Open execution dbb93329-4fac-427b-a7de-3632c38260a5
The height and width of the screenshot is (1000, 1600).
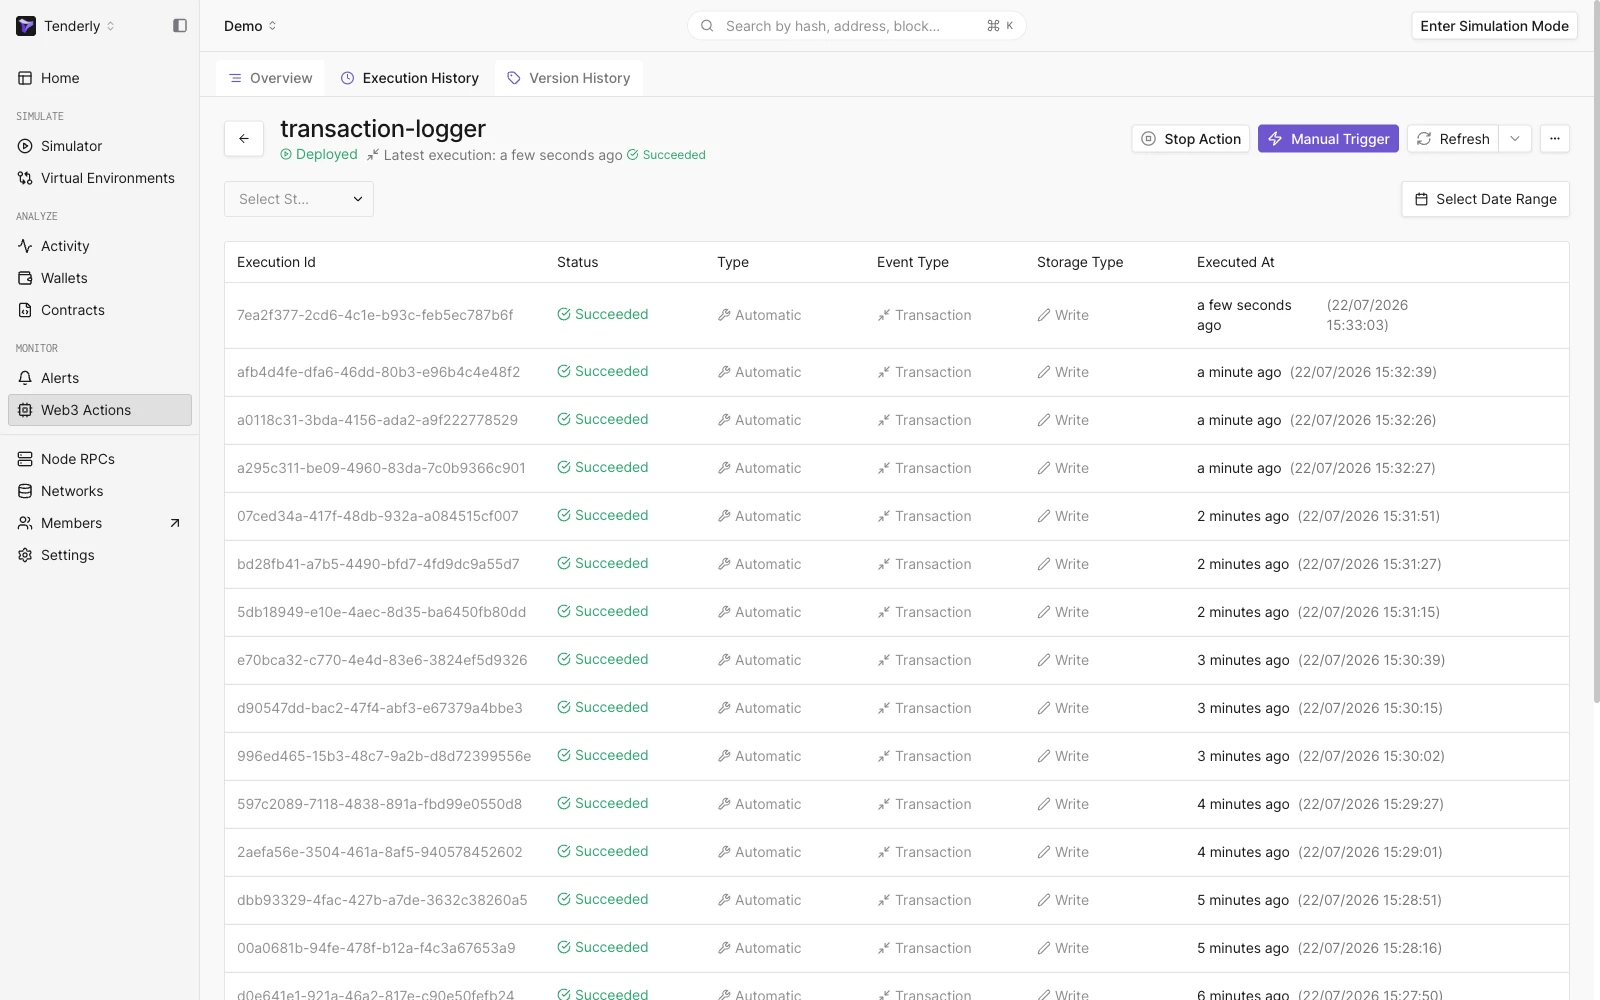[382, 900]
